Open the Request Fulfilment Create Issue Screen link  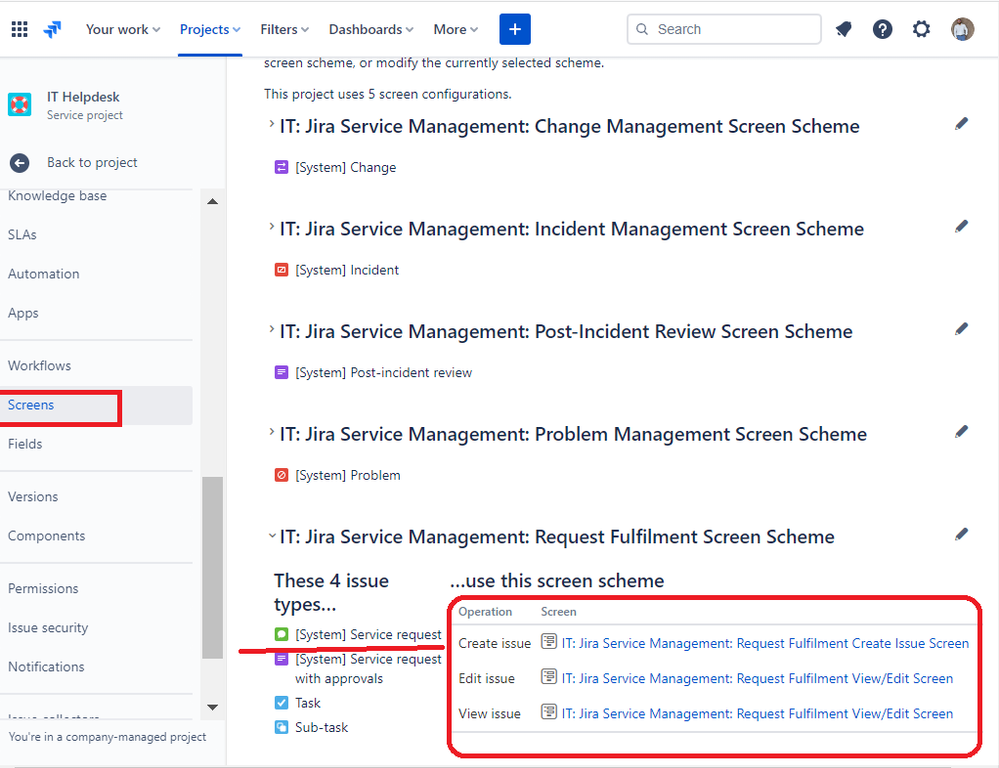(x=765, y=643)
